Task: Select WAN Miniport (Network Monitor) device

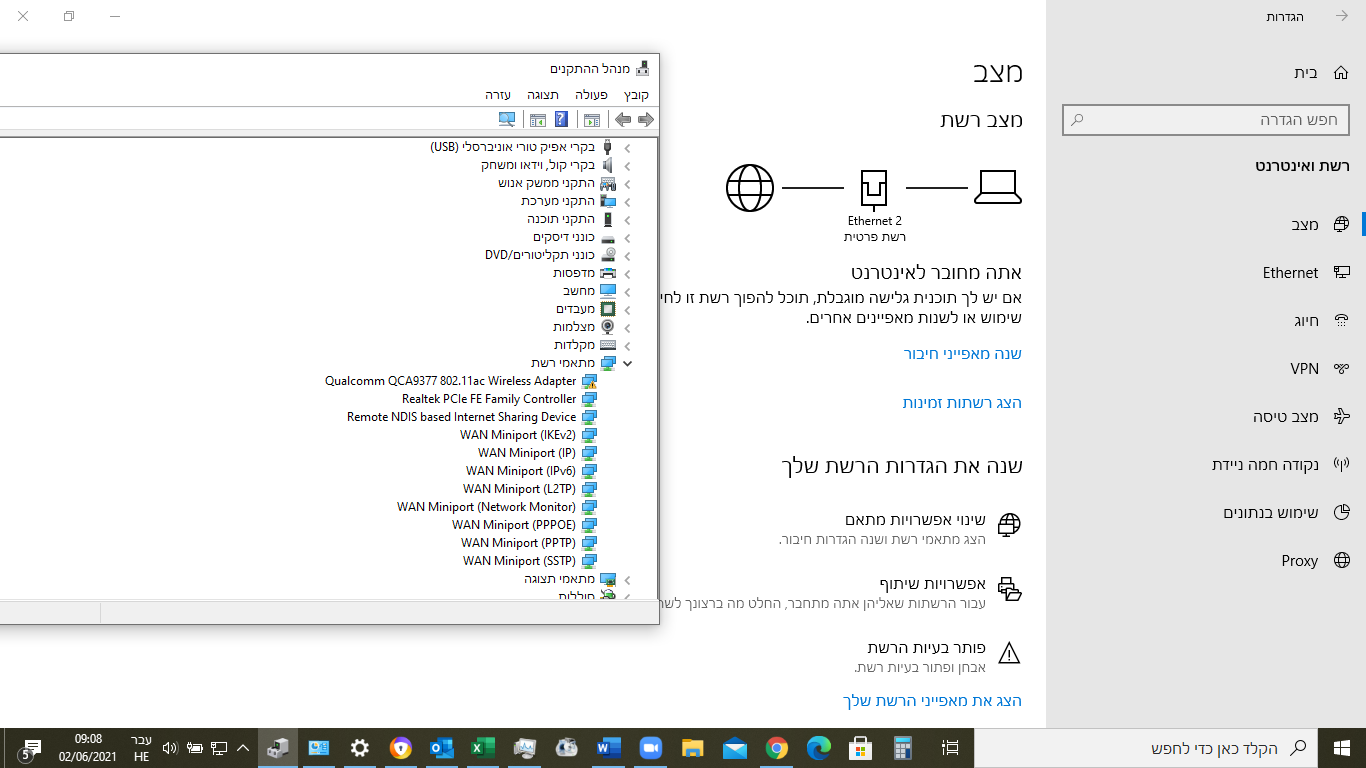Action: 487,507
